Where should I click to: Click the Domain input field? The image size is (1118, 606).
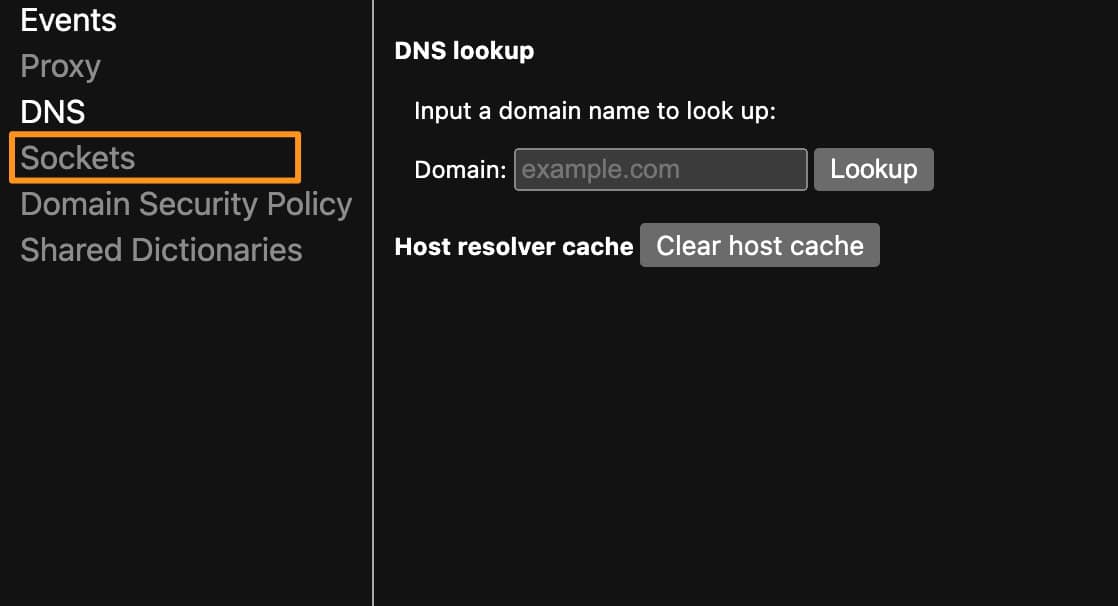tap(660, 170)
